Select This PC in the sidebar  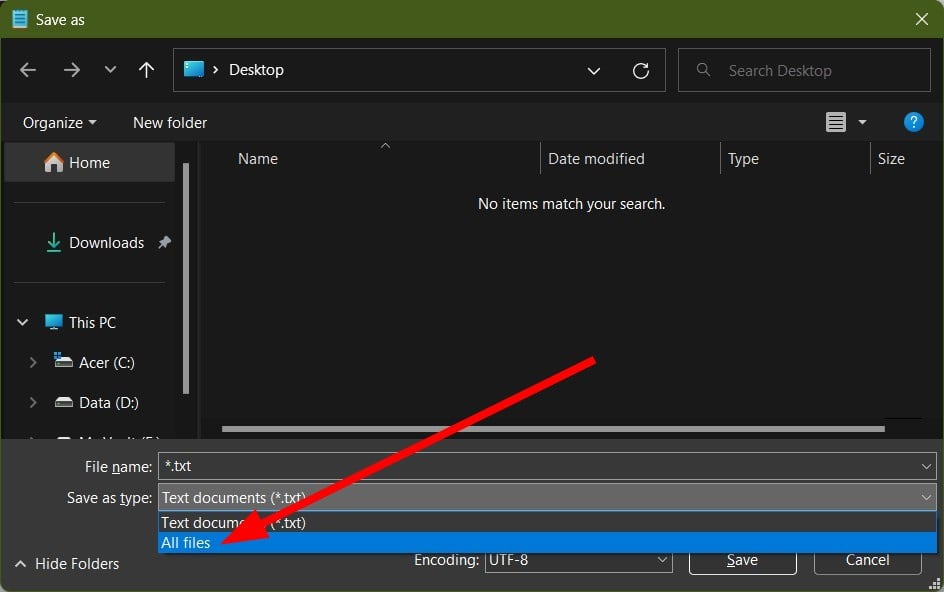(x=90, y=322)
